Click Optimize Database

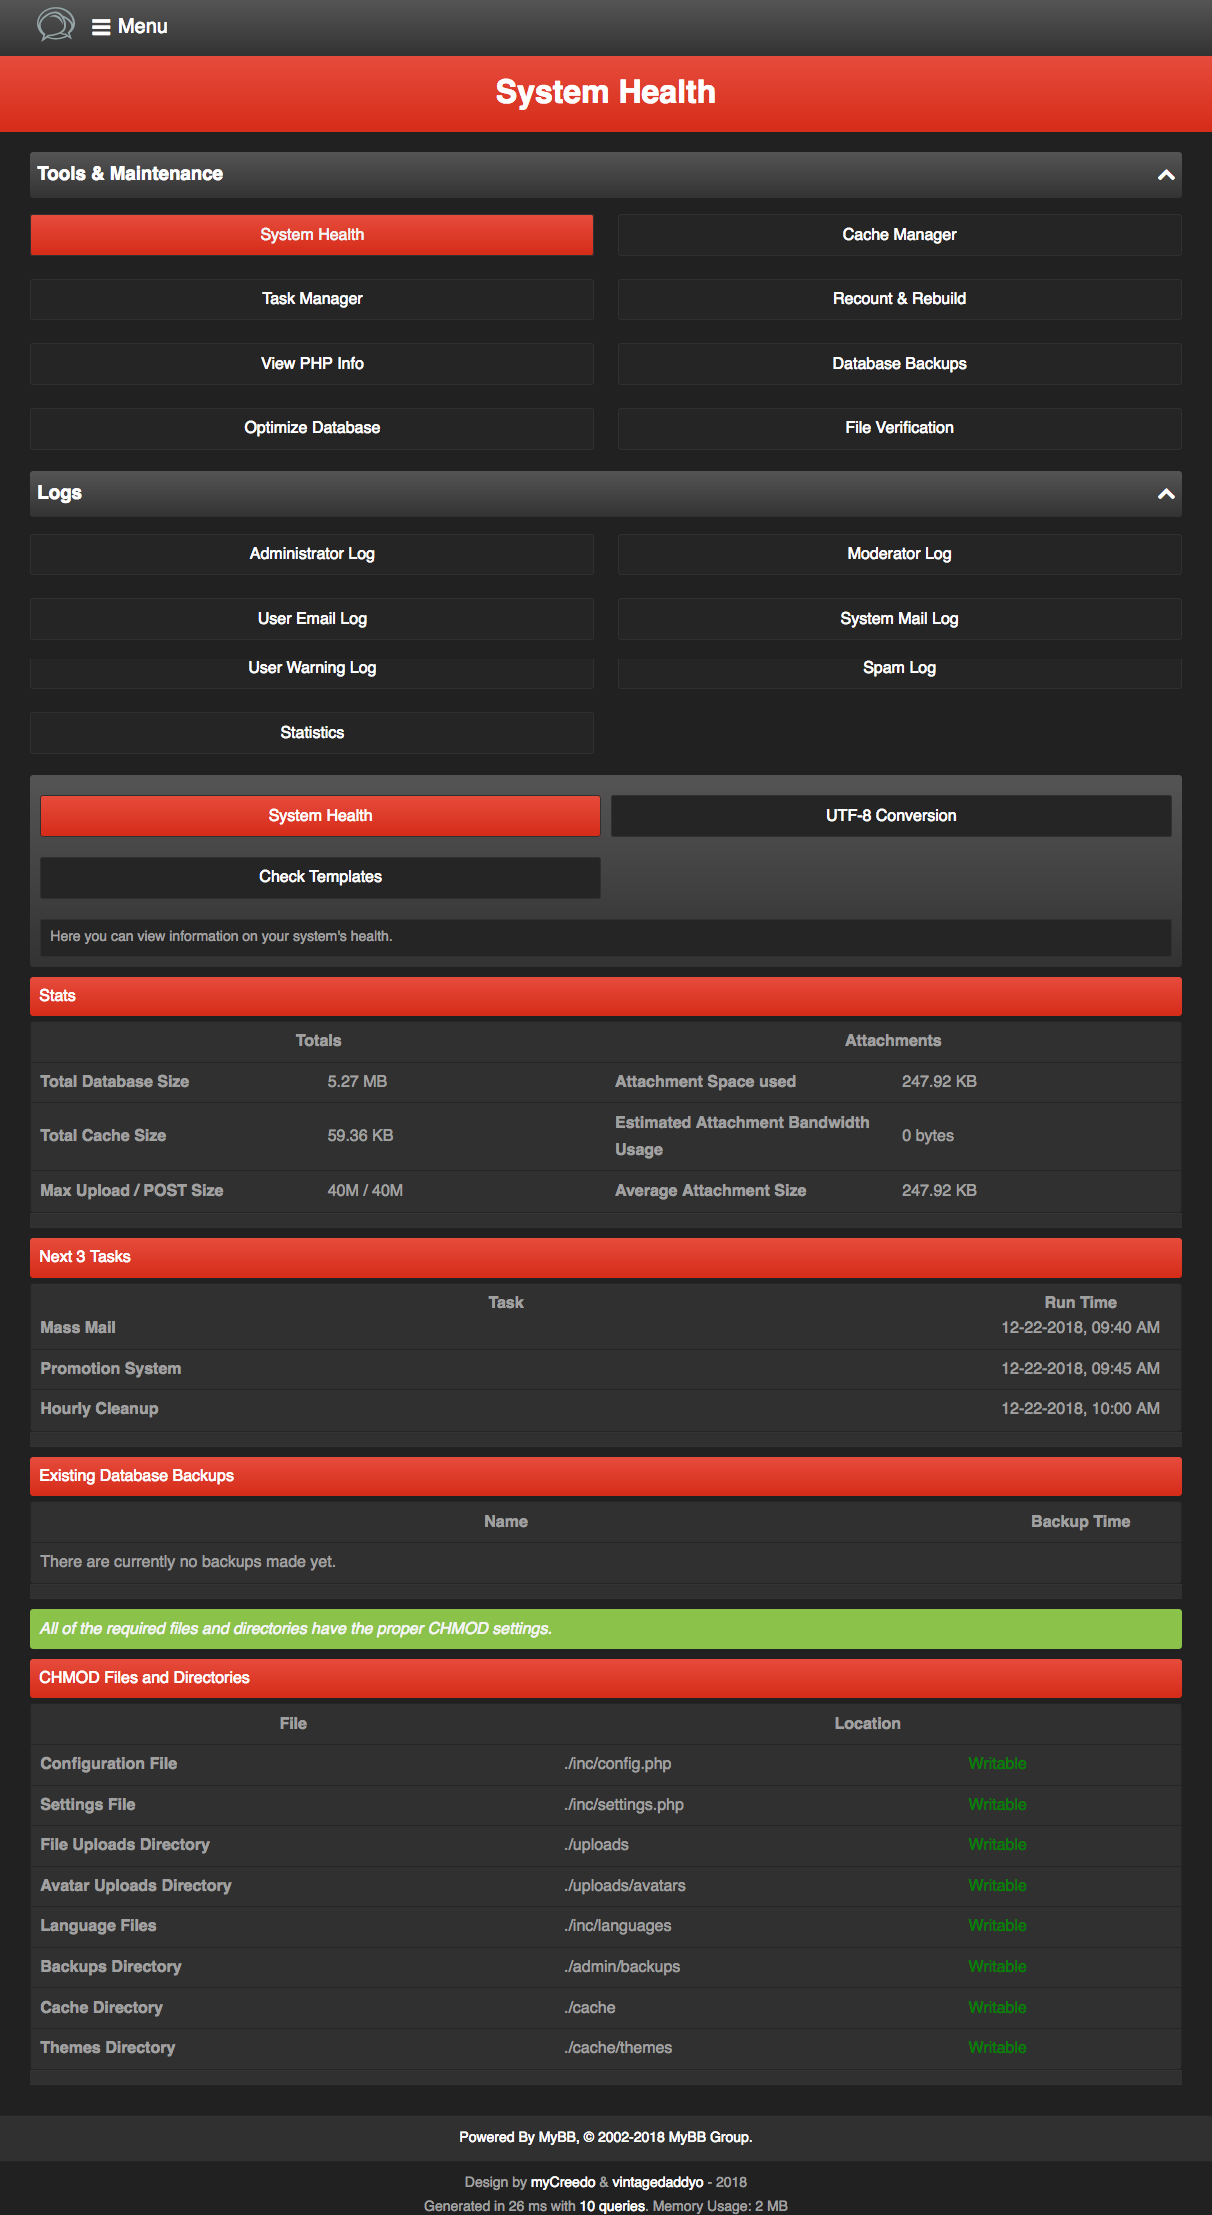pos(312,428)
